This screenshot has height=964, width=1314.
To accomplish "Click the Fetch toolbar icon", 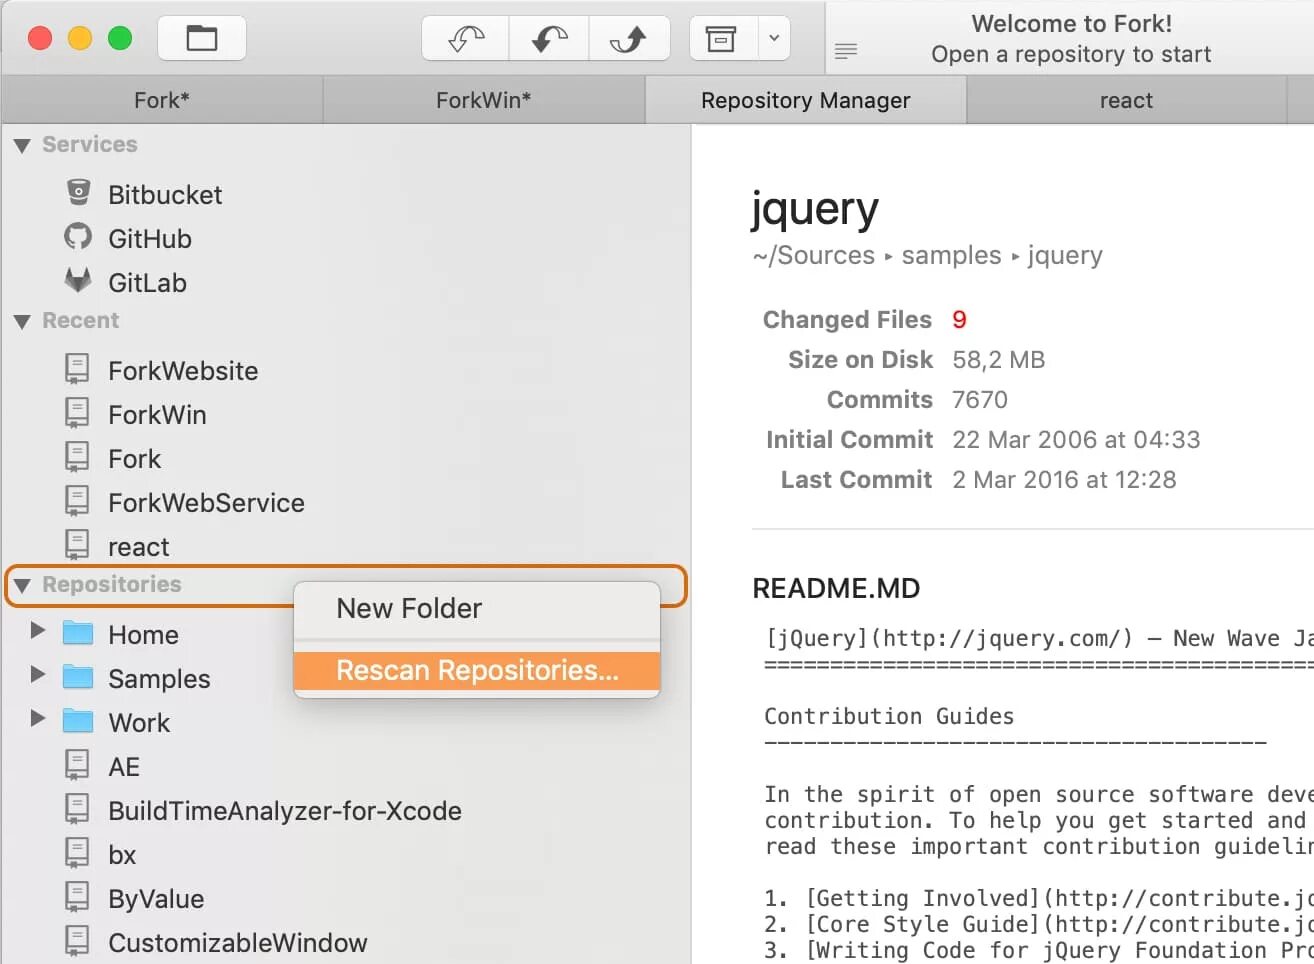I will coord(466,39).
